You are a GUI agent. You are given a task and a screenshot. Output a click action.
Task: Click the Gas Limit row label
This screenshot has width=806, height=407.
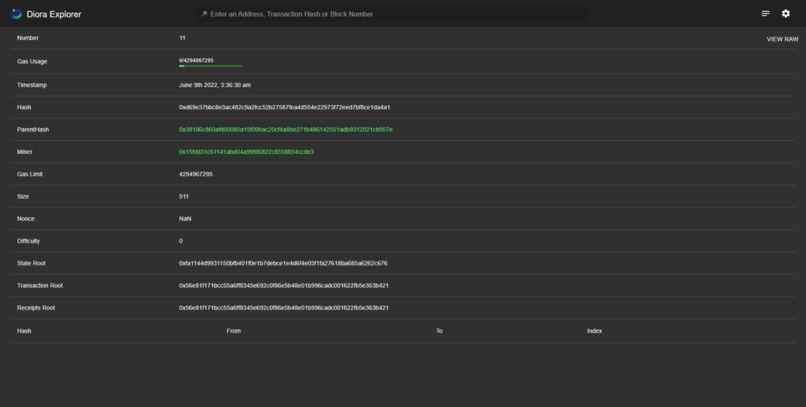[x=30, y=174]
